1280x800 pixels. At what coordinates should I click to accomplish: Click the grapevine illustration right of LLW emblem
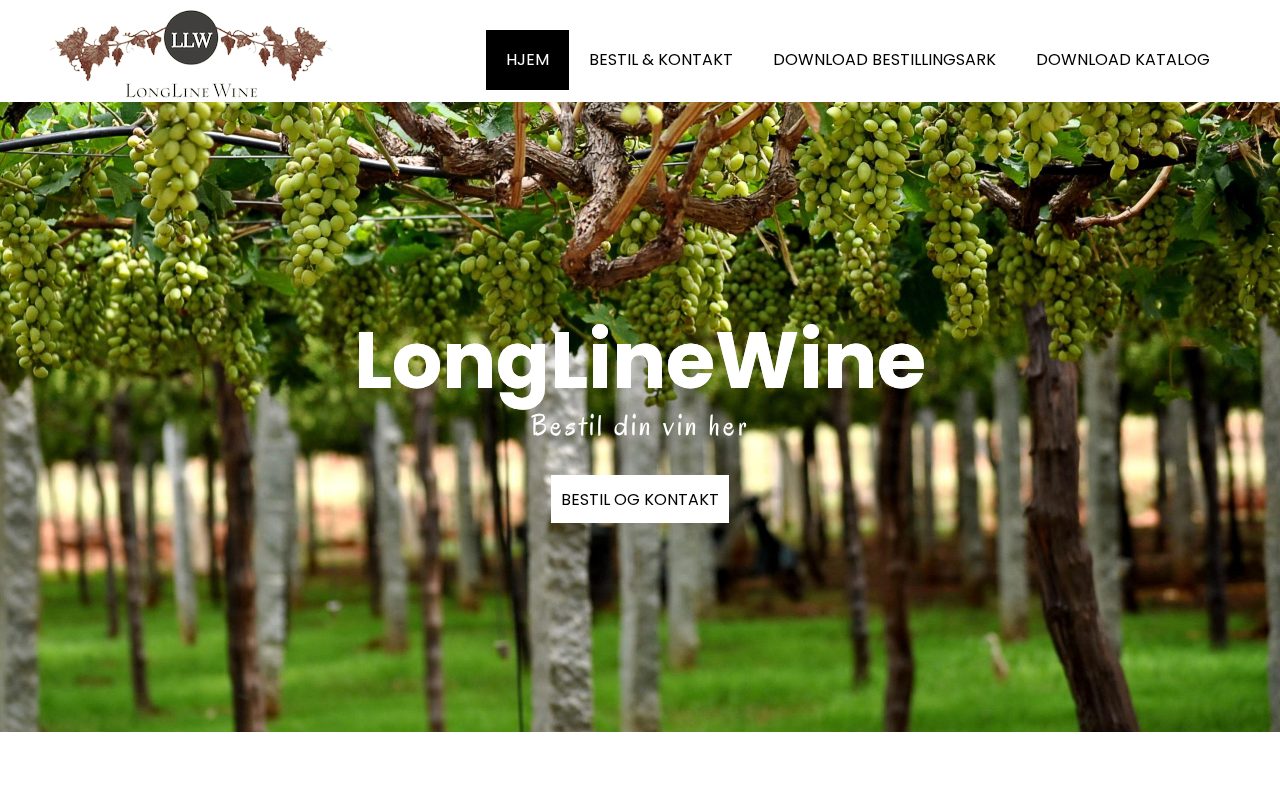pyautogui.click(x=272, y=50)
